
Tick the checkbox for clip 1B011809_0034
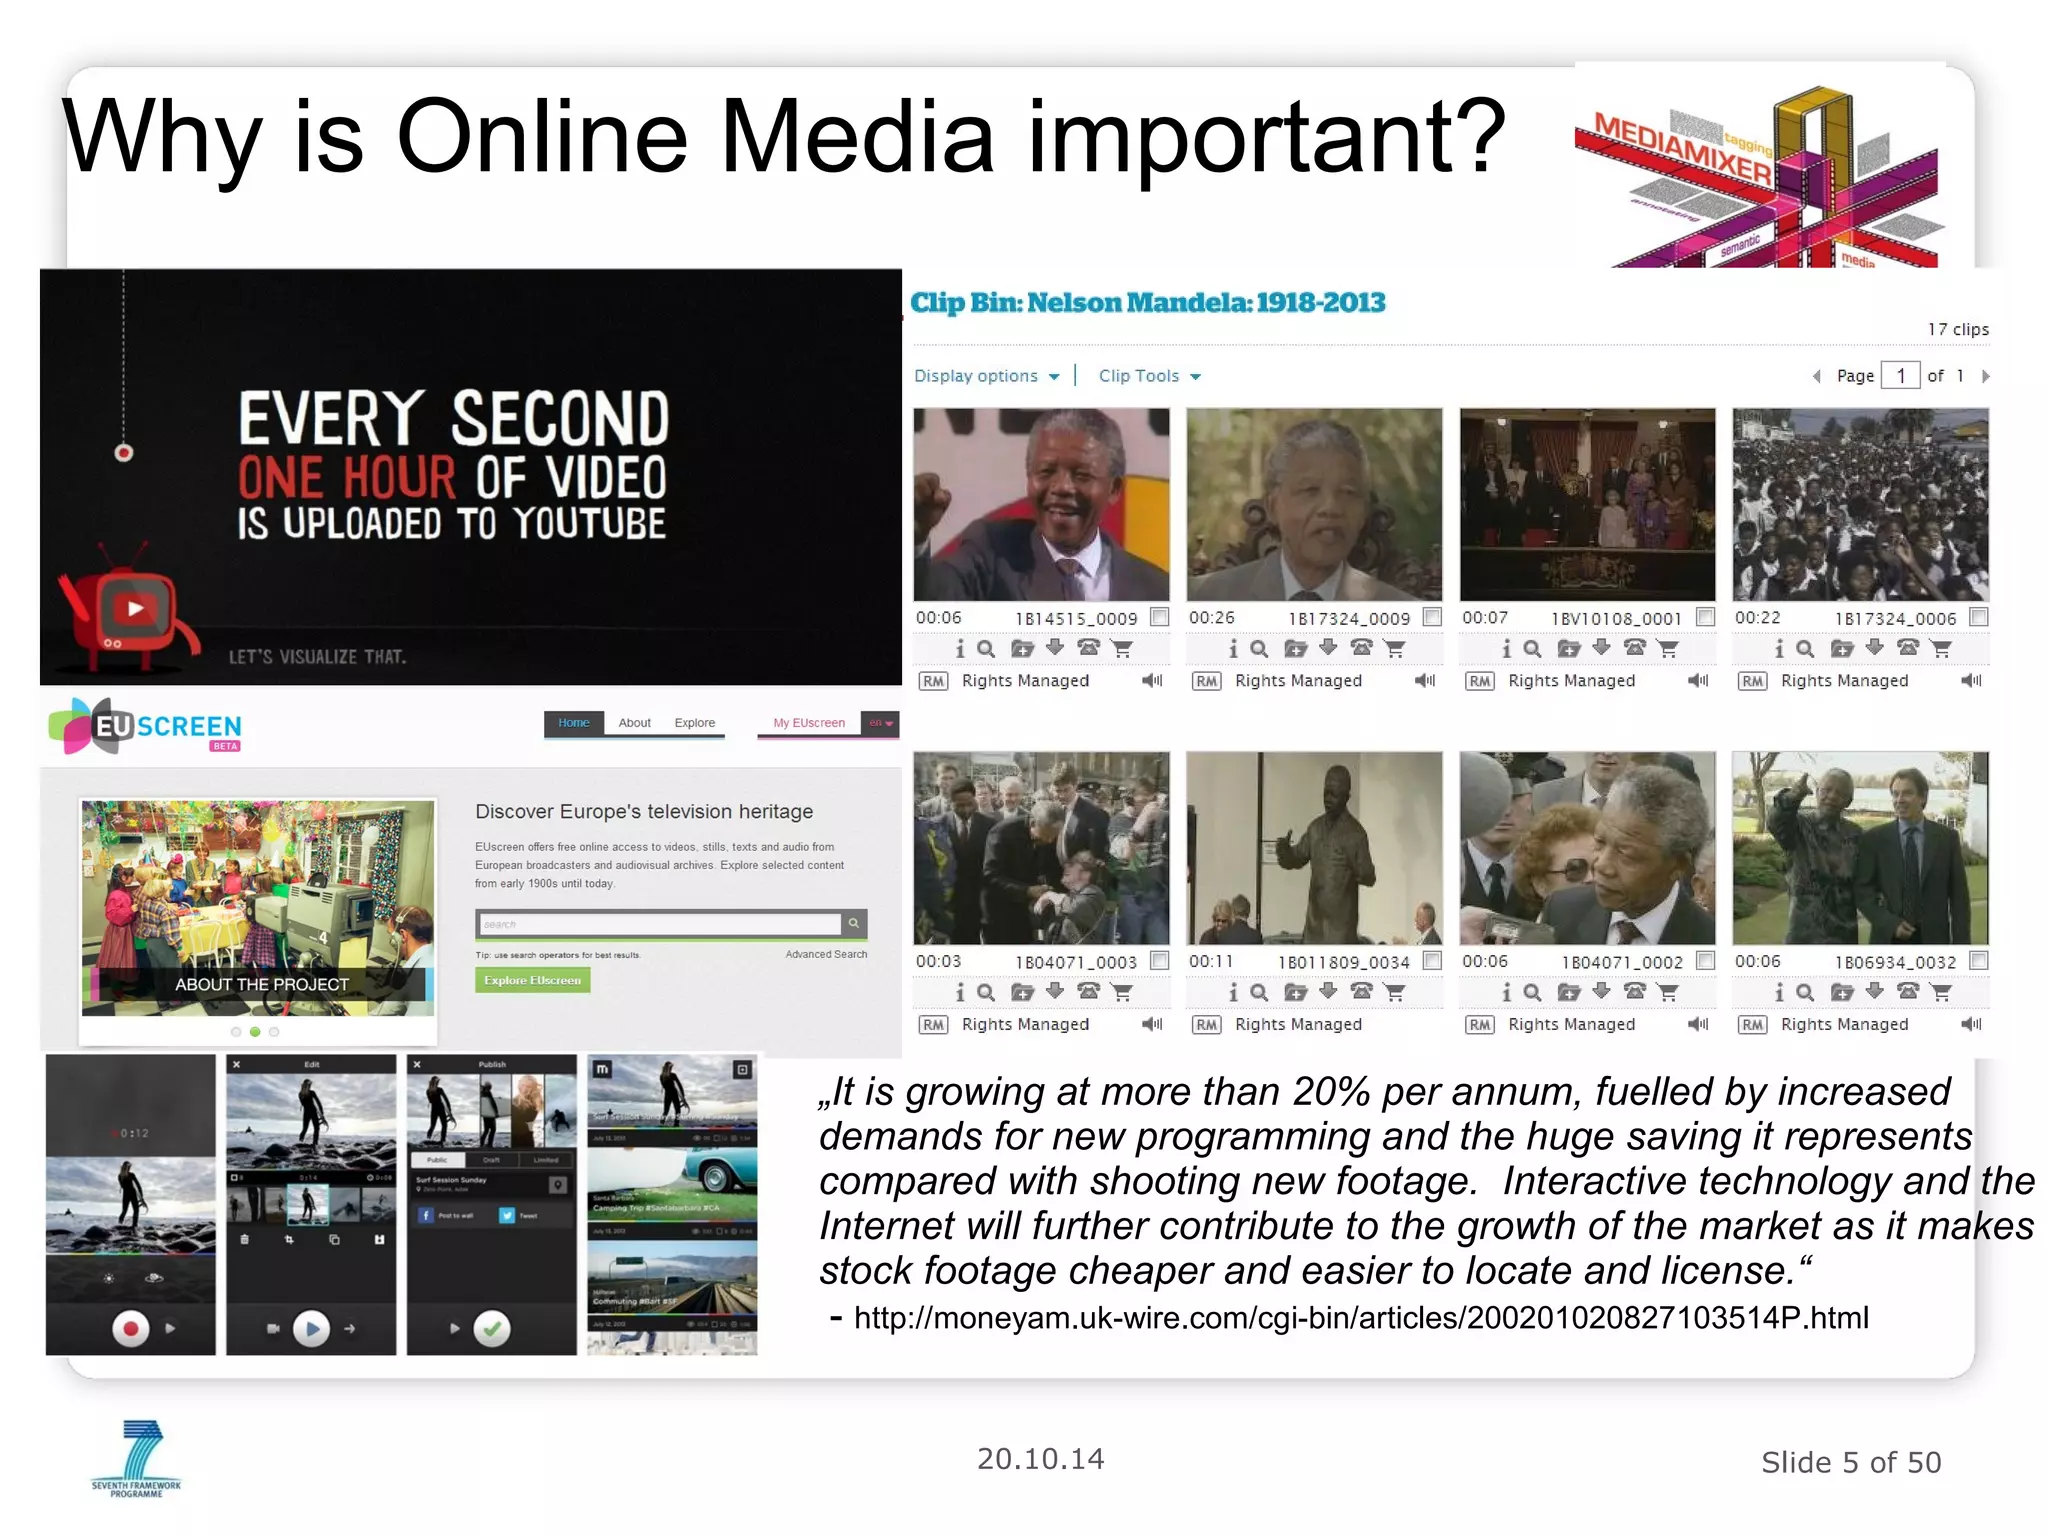(x=1433, y=961)
